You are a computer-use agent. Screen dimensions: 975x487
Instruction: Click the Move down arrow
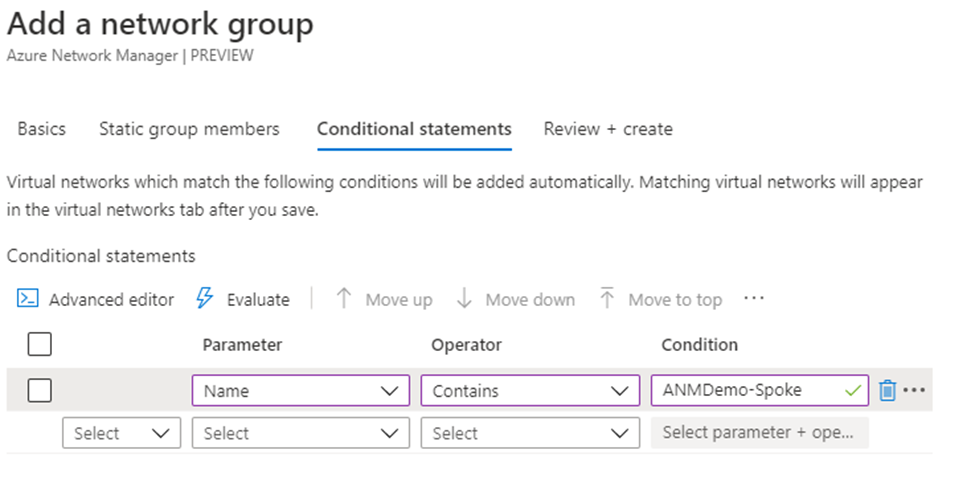(x=464, y=298)
